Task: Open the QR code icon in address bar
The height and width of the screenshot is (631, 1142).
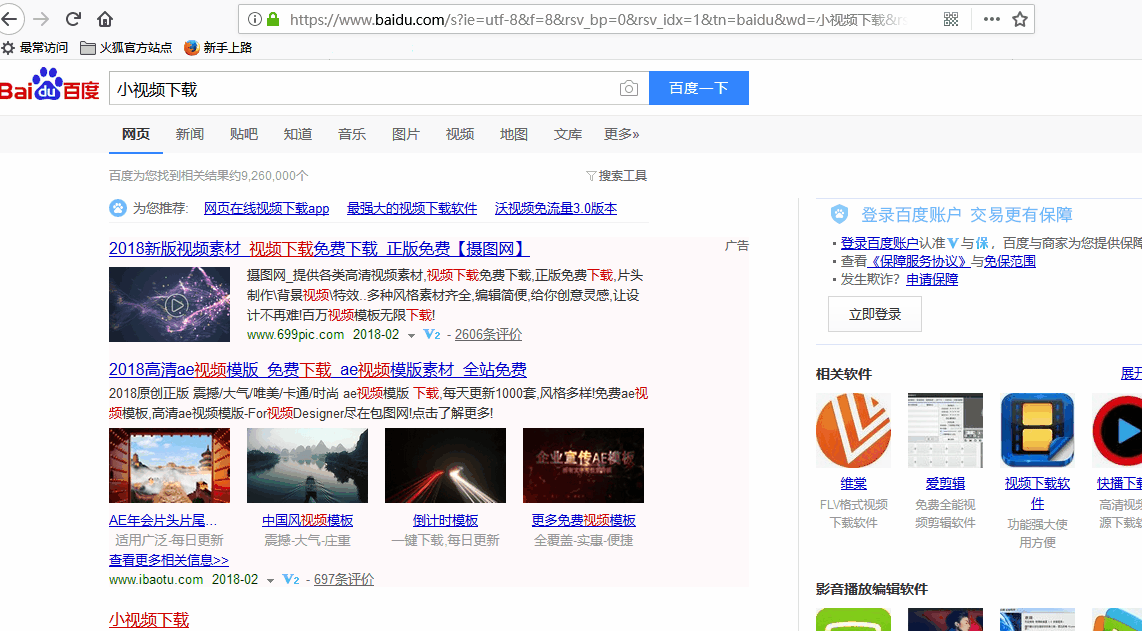Action: tap(951, 19)
